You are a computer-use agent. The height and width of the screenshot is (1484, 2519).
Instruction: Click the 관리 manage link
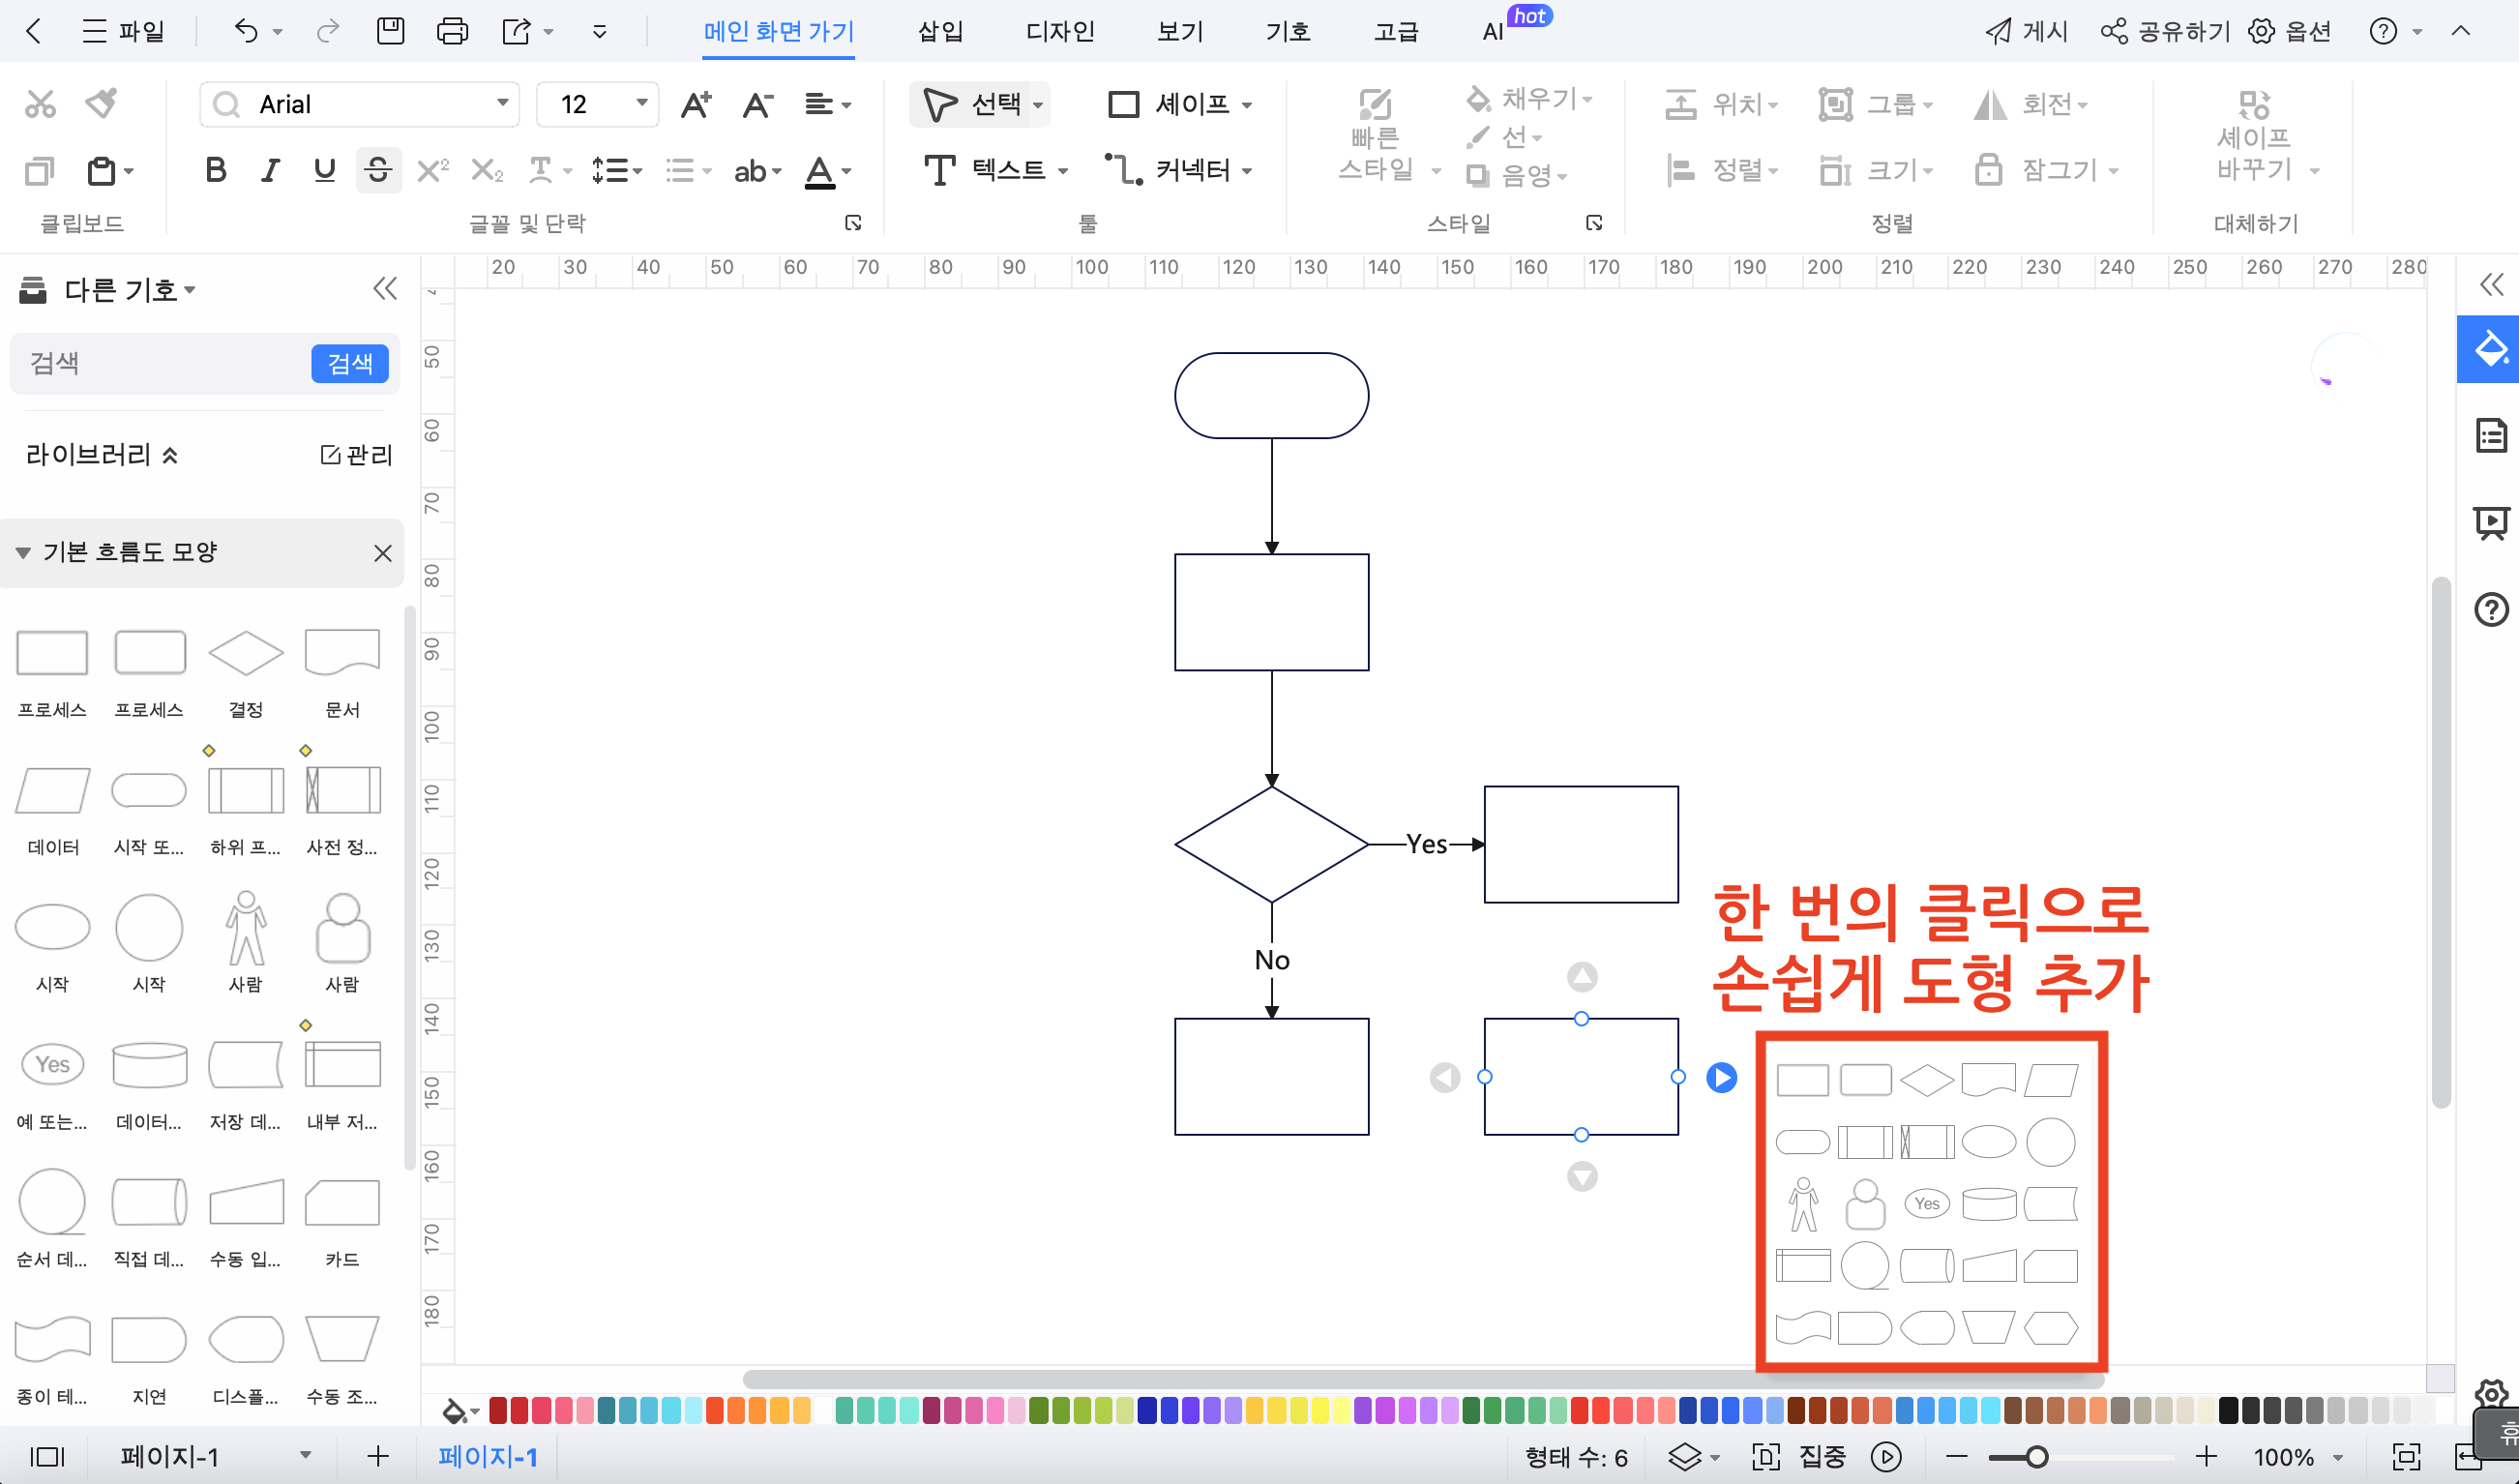coord(357,455)
